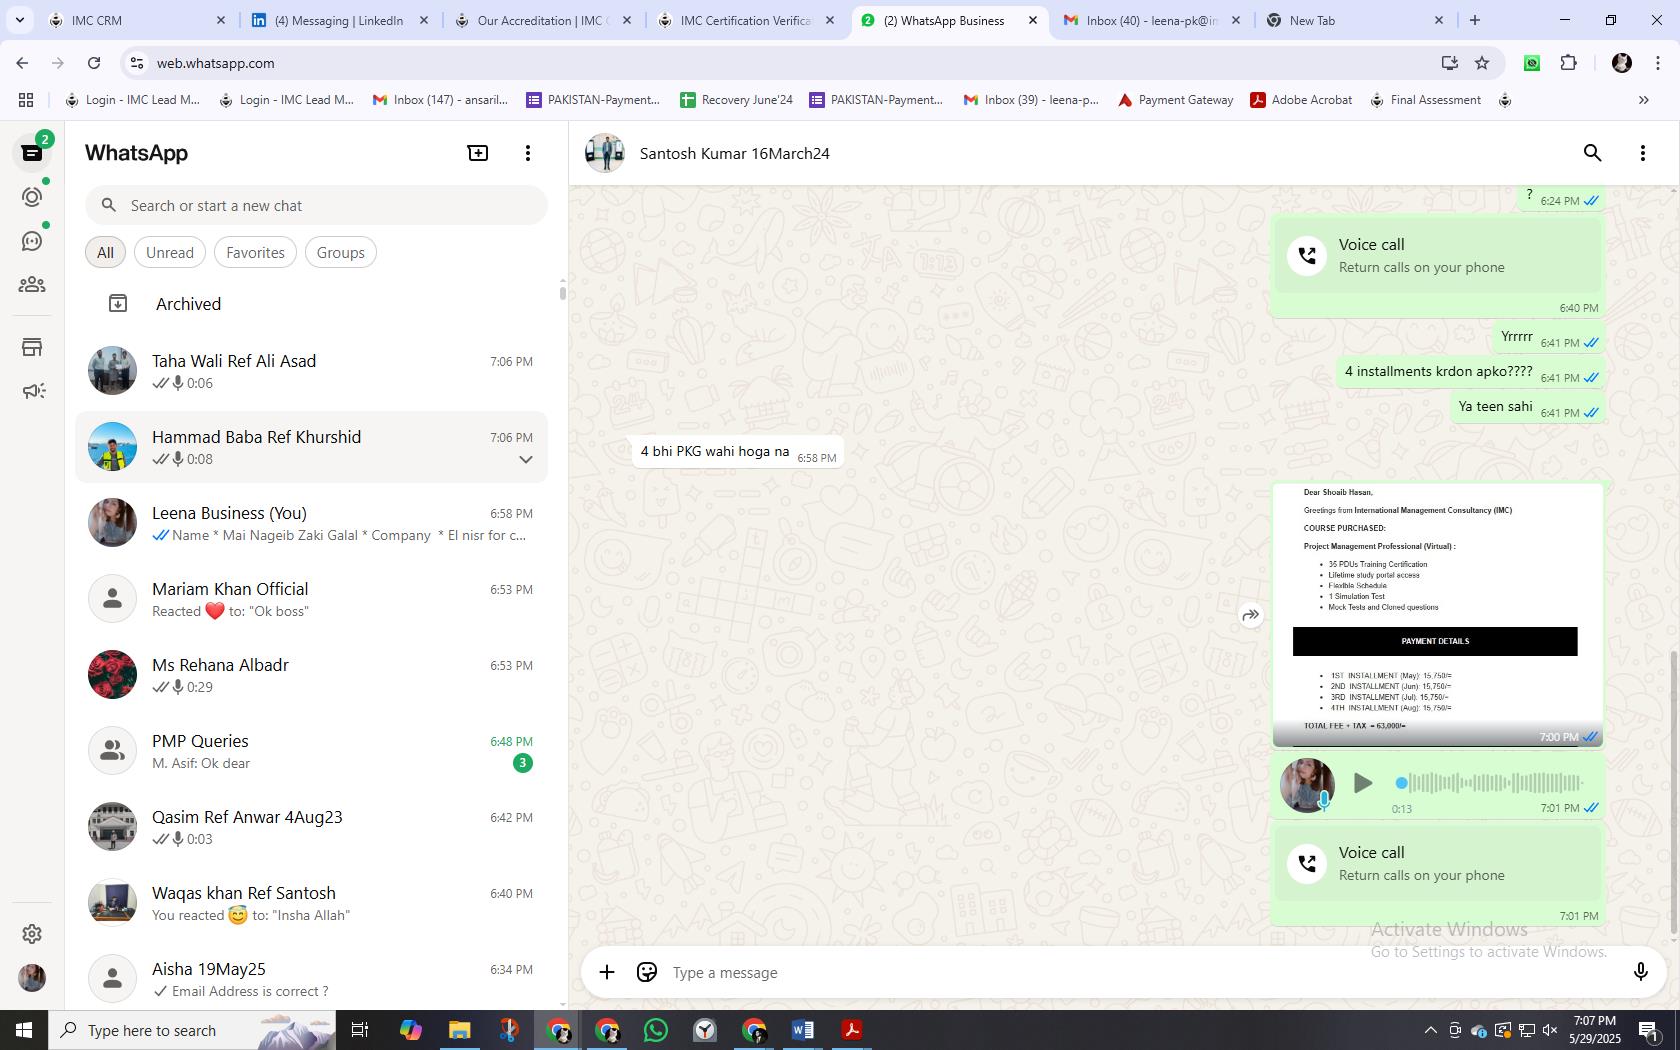Open the payment details image thumbnail
Image resolution: width=1680 pixels, height=1050 pixels.
coord(1438,614)
